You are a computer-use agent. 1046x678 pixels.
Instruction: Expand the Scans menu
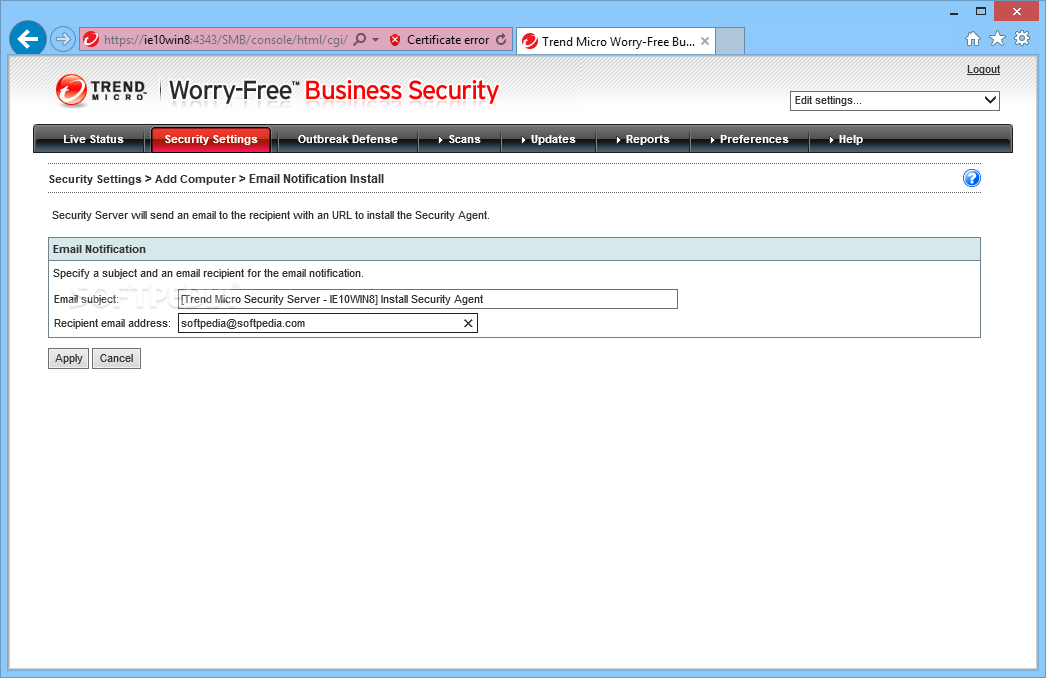[460, 139]
